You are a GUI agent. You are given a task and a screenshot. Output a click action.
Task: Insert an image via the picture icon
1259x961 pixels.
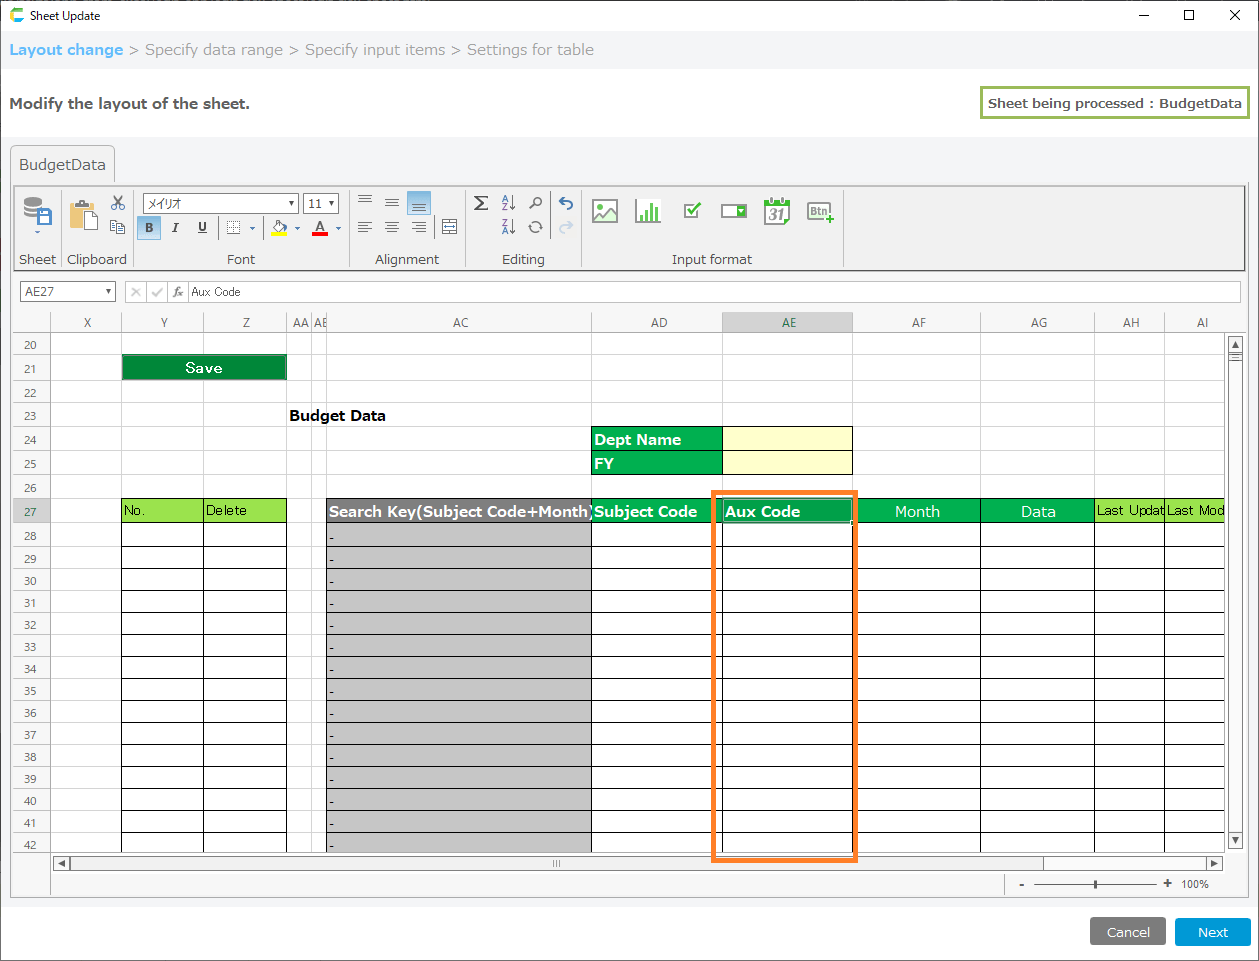click(605, 211)
